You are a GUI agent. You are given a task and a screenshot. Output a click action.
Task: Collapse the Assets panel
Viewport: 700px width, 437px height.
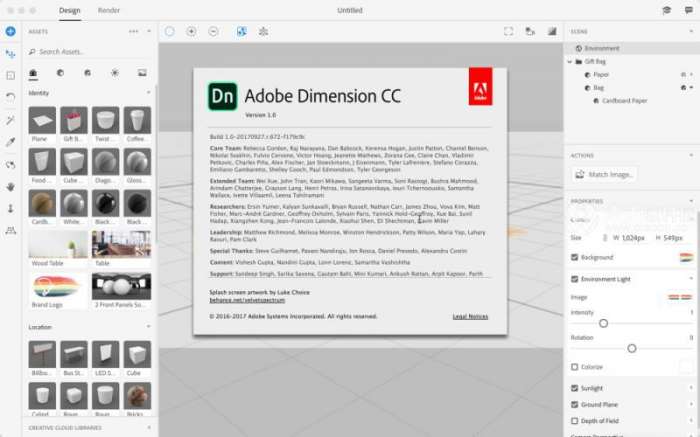(149, 31)
